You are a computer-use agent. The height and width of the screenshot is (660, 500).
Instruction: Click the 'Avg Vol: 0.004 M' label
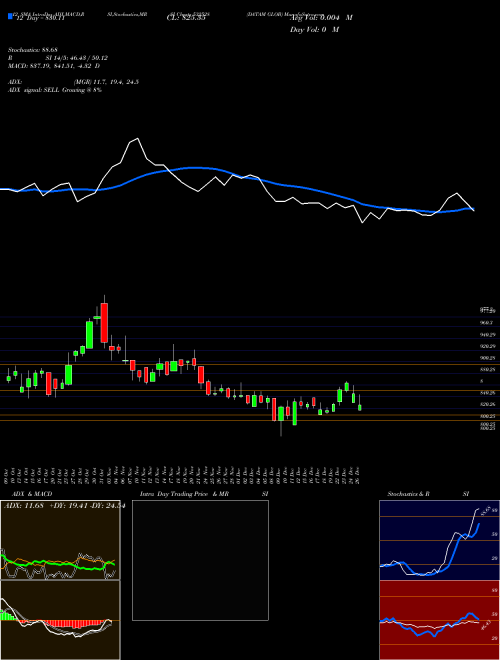pos(321,18)
